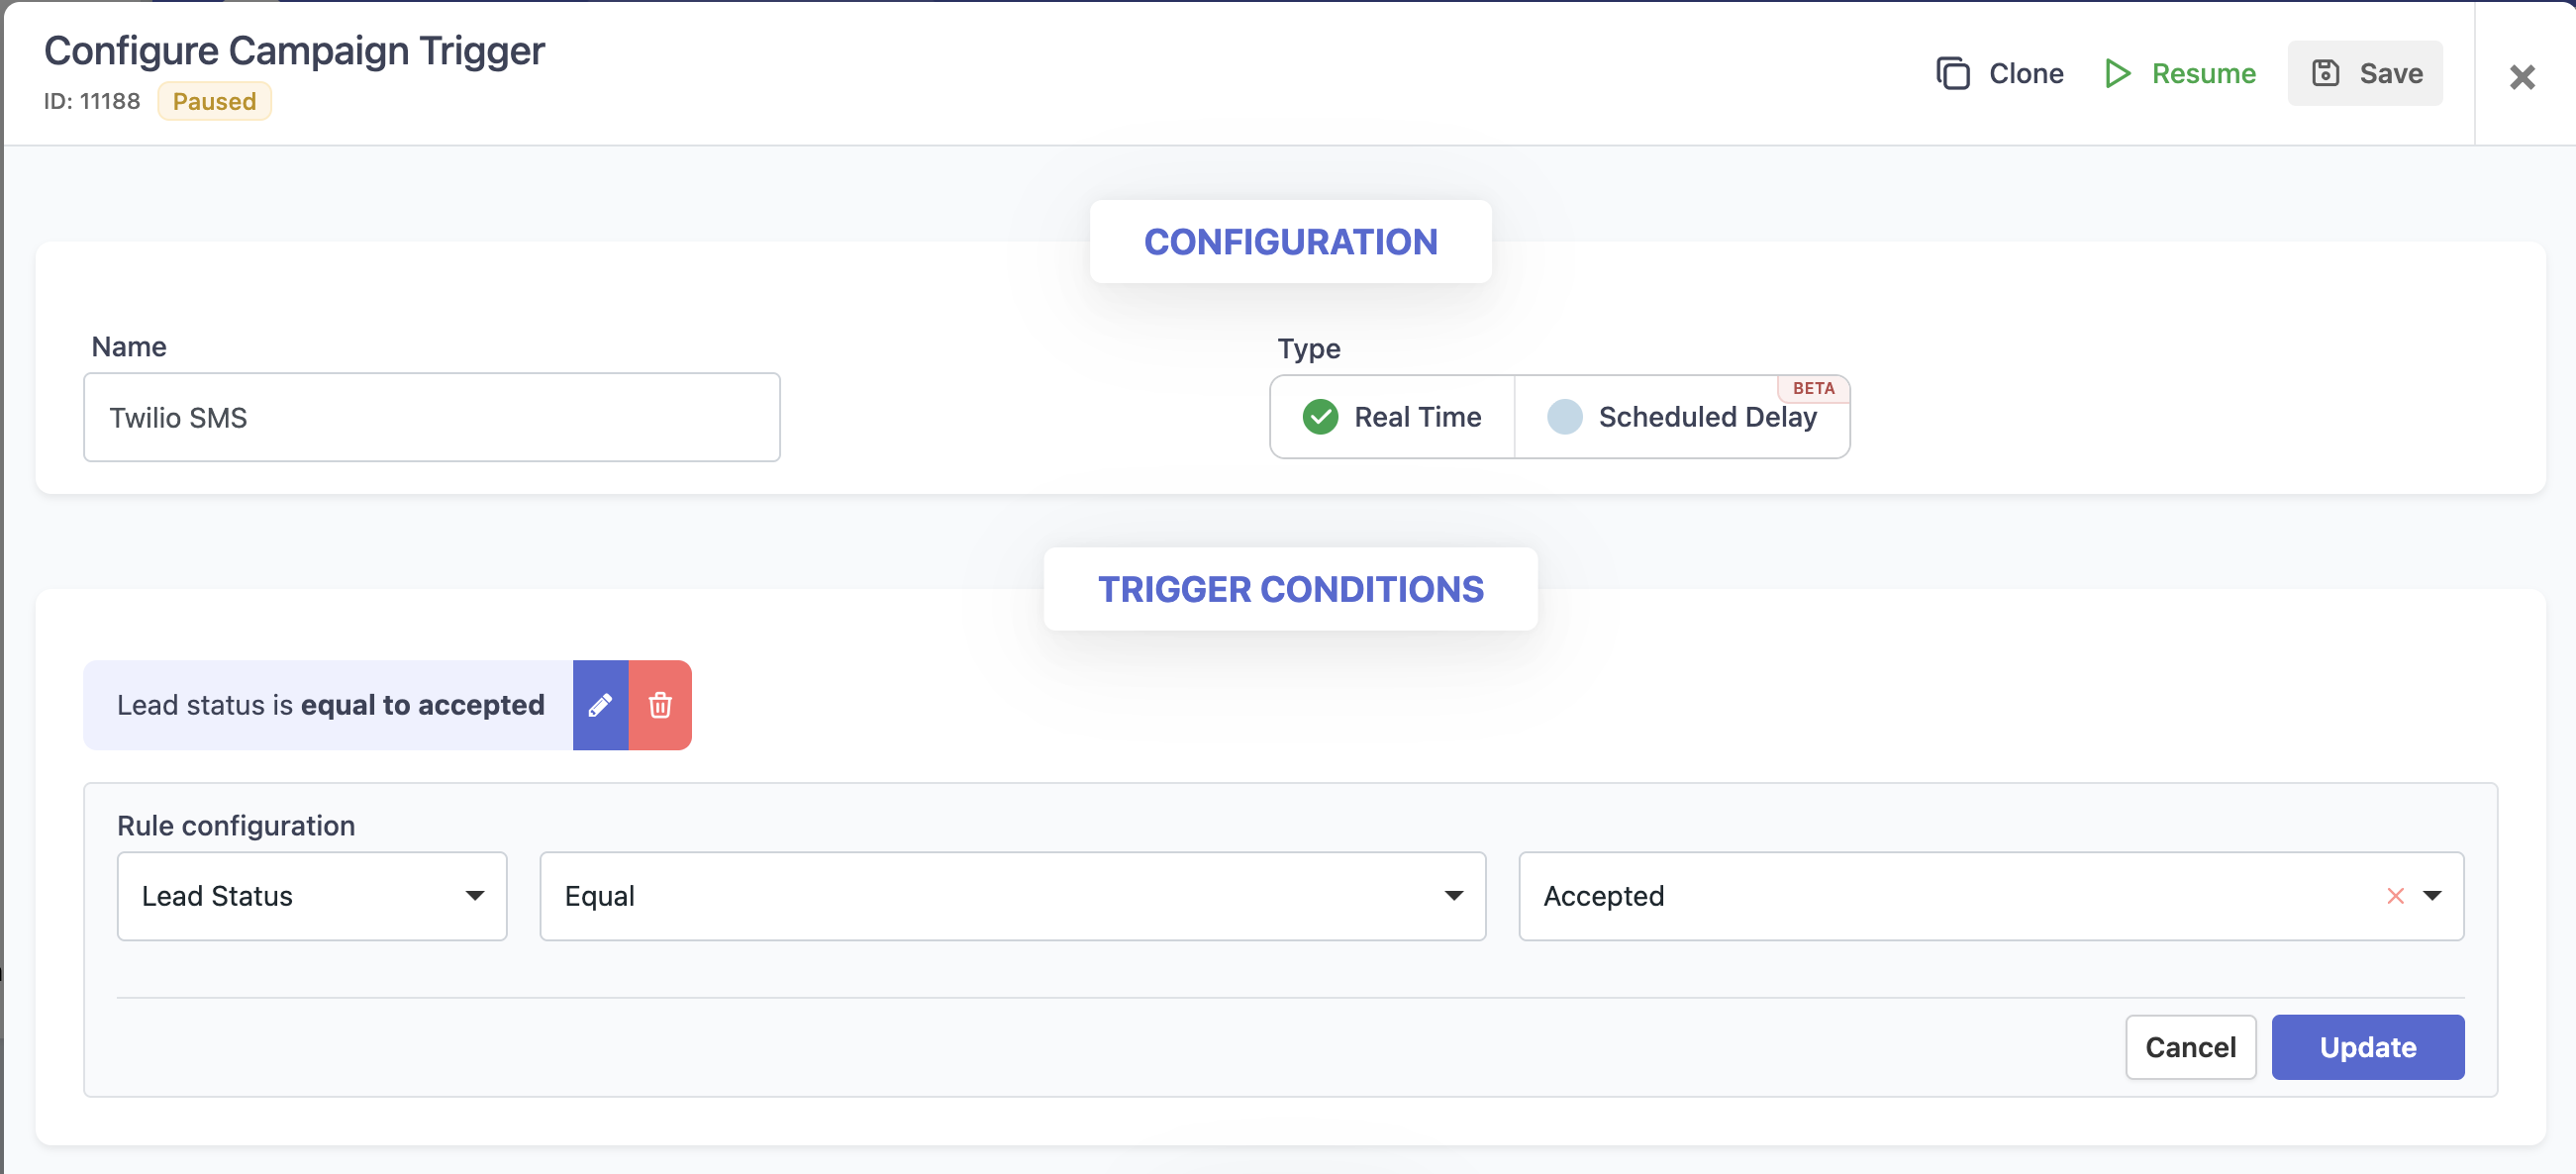Open the Accepted value dropdown arrow
The height and width of the screenshot is (1174, 2576).
(2433, 896)
